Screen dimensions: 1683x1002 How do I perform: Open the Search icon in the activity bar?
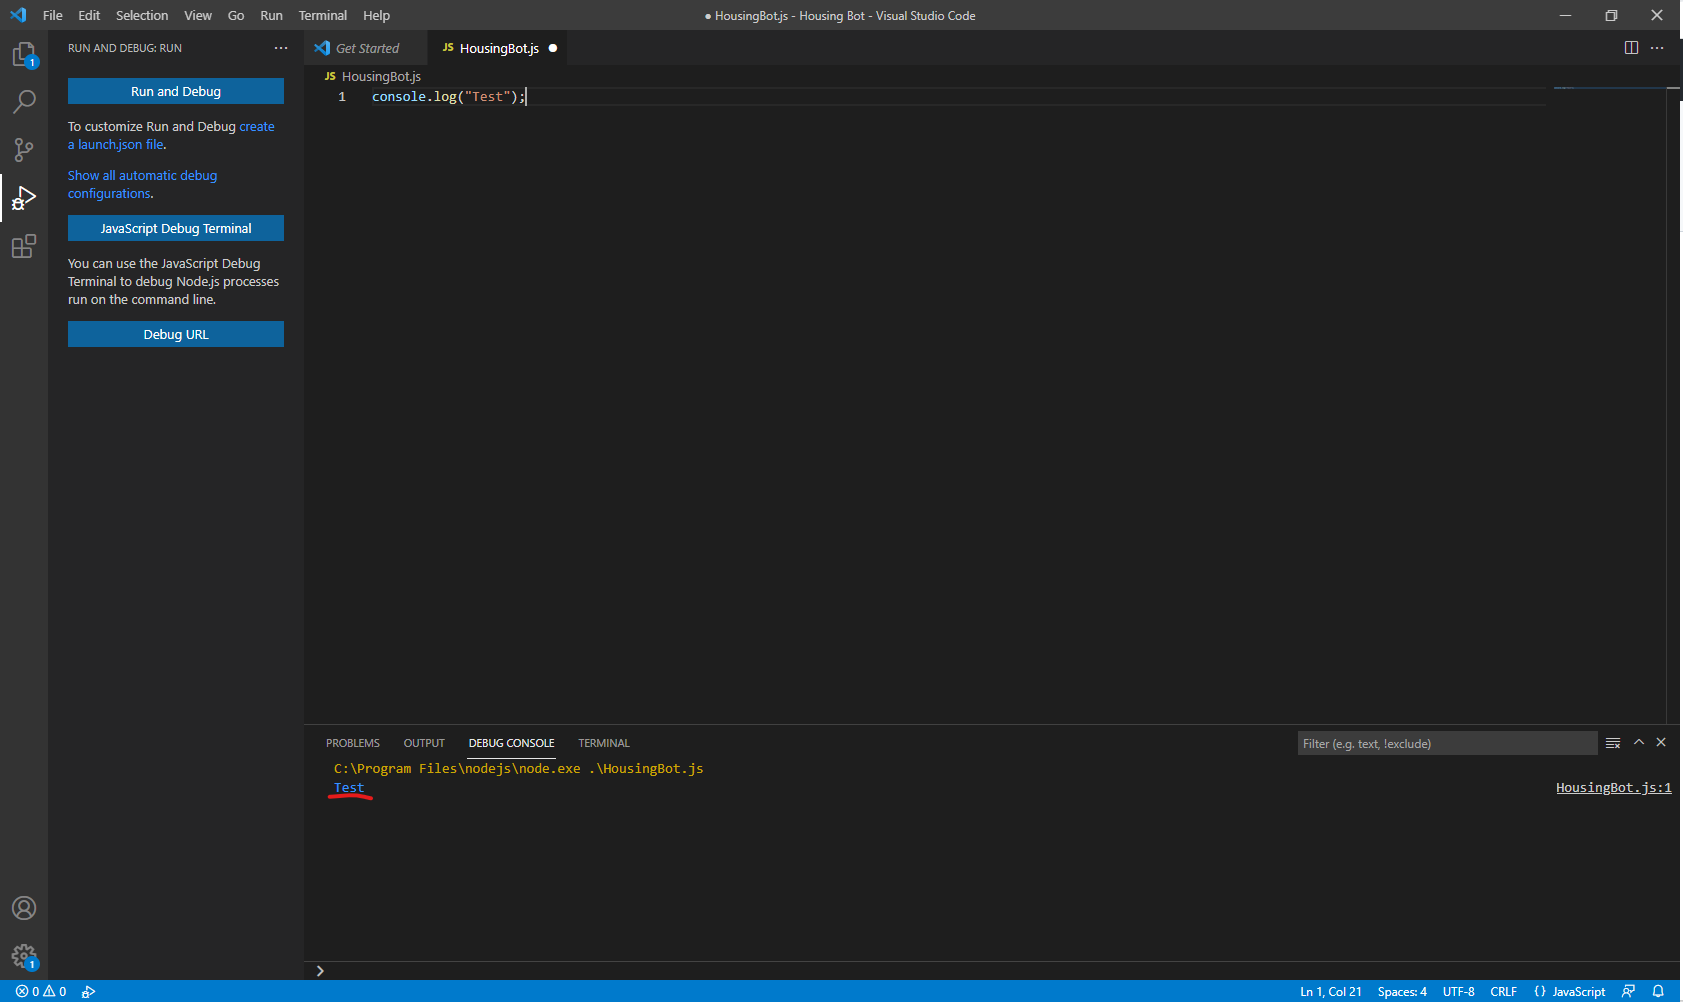[x=24, y=101]
